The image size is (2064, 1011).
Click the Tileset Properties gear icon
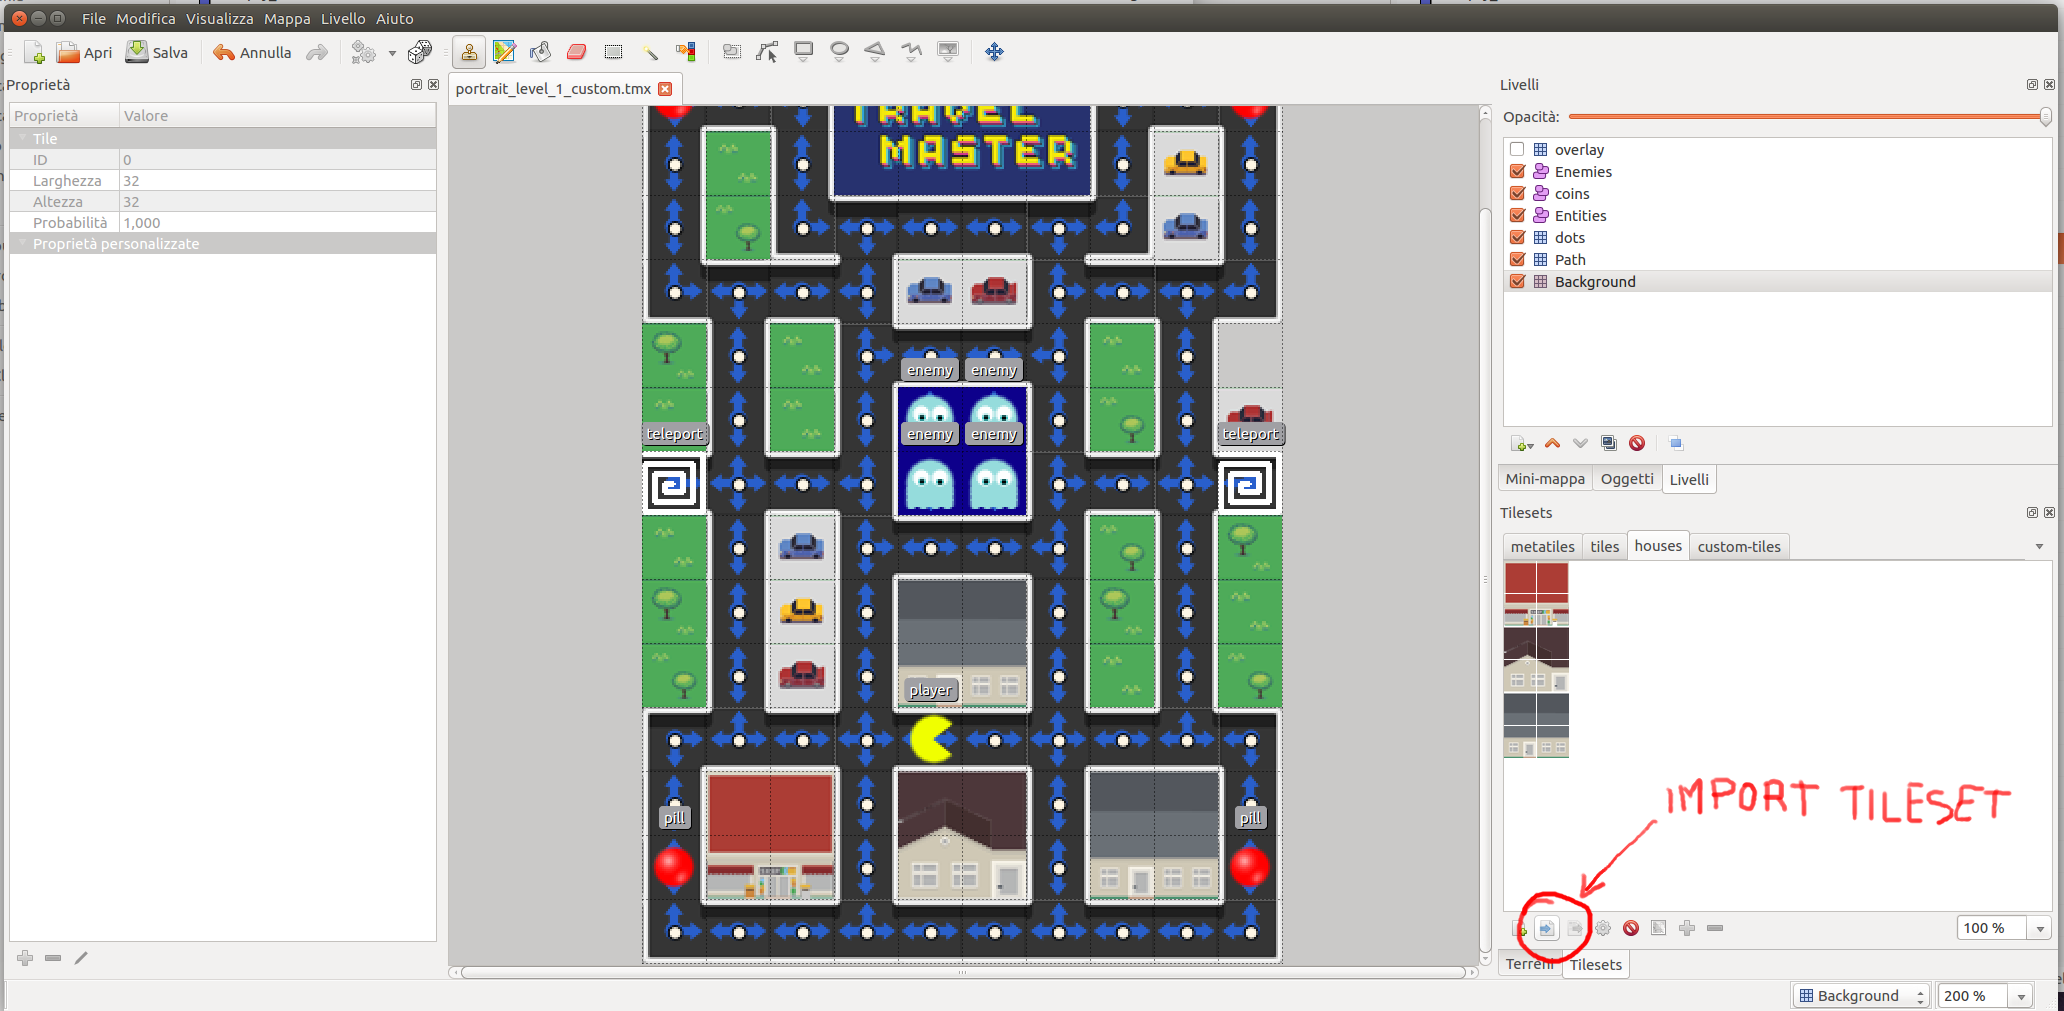click(1603, 928)
